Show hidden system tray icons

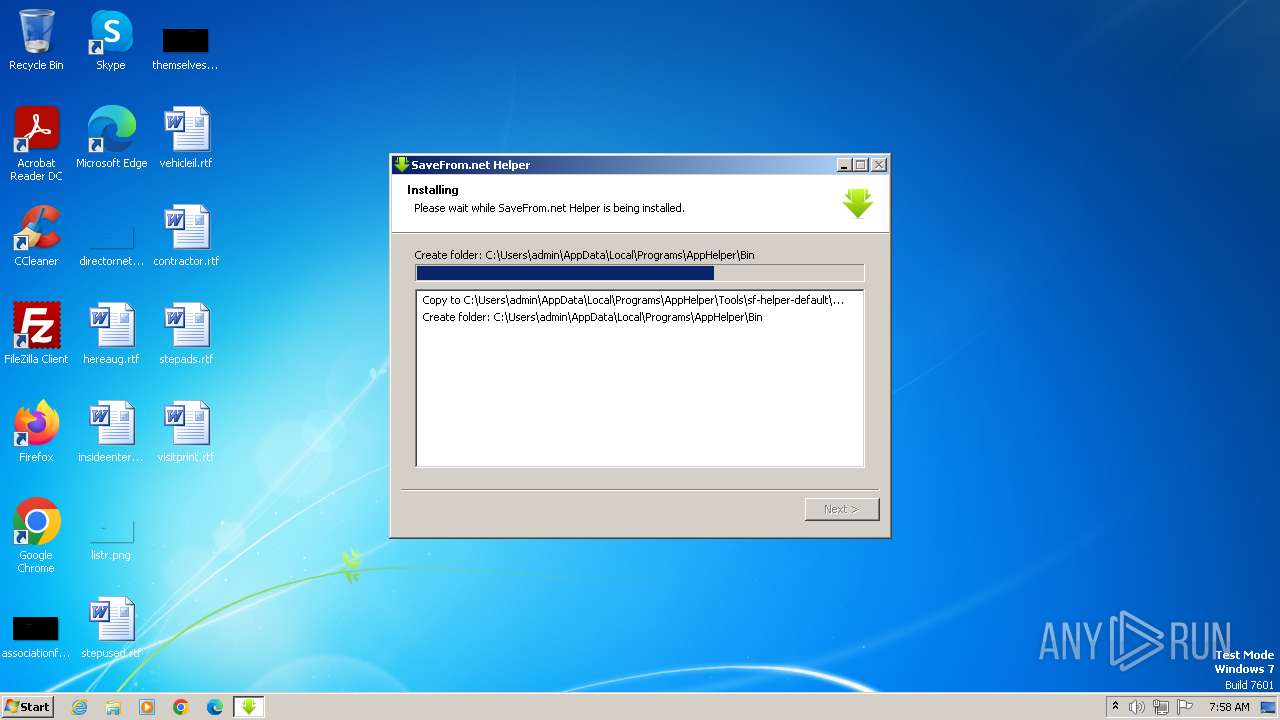click(x=1116, y=707)
